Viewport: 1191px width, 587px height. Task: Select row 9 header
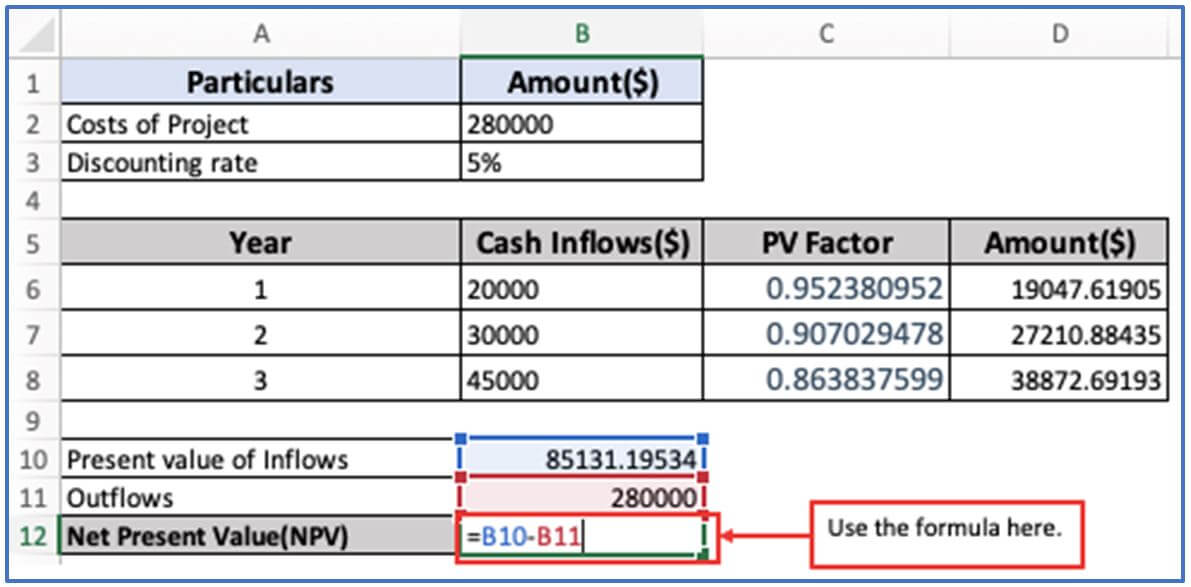34,418
